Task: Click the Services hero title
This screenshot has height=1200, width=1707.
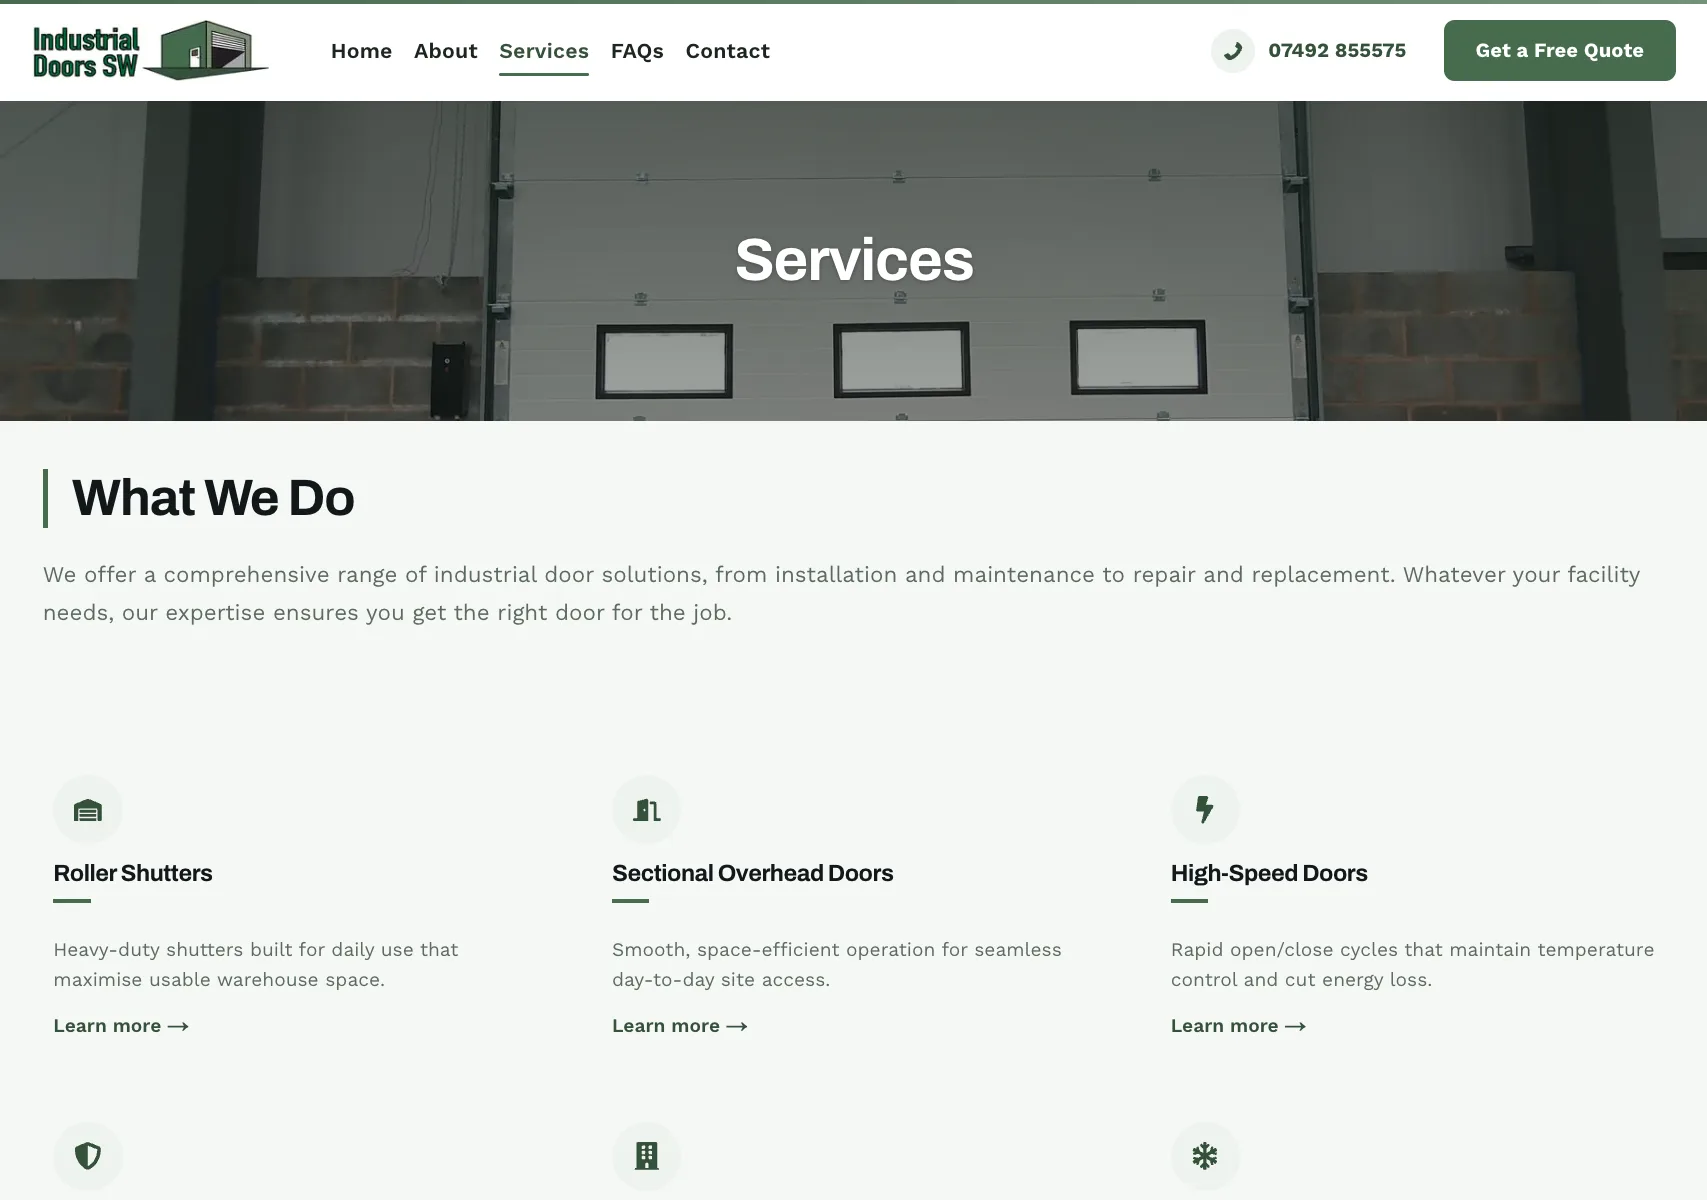Action: (854, 260)
